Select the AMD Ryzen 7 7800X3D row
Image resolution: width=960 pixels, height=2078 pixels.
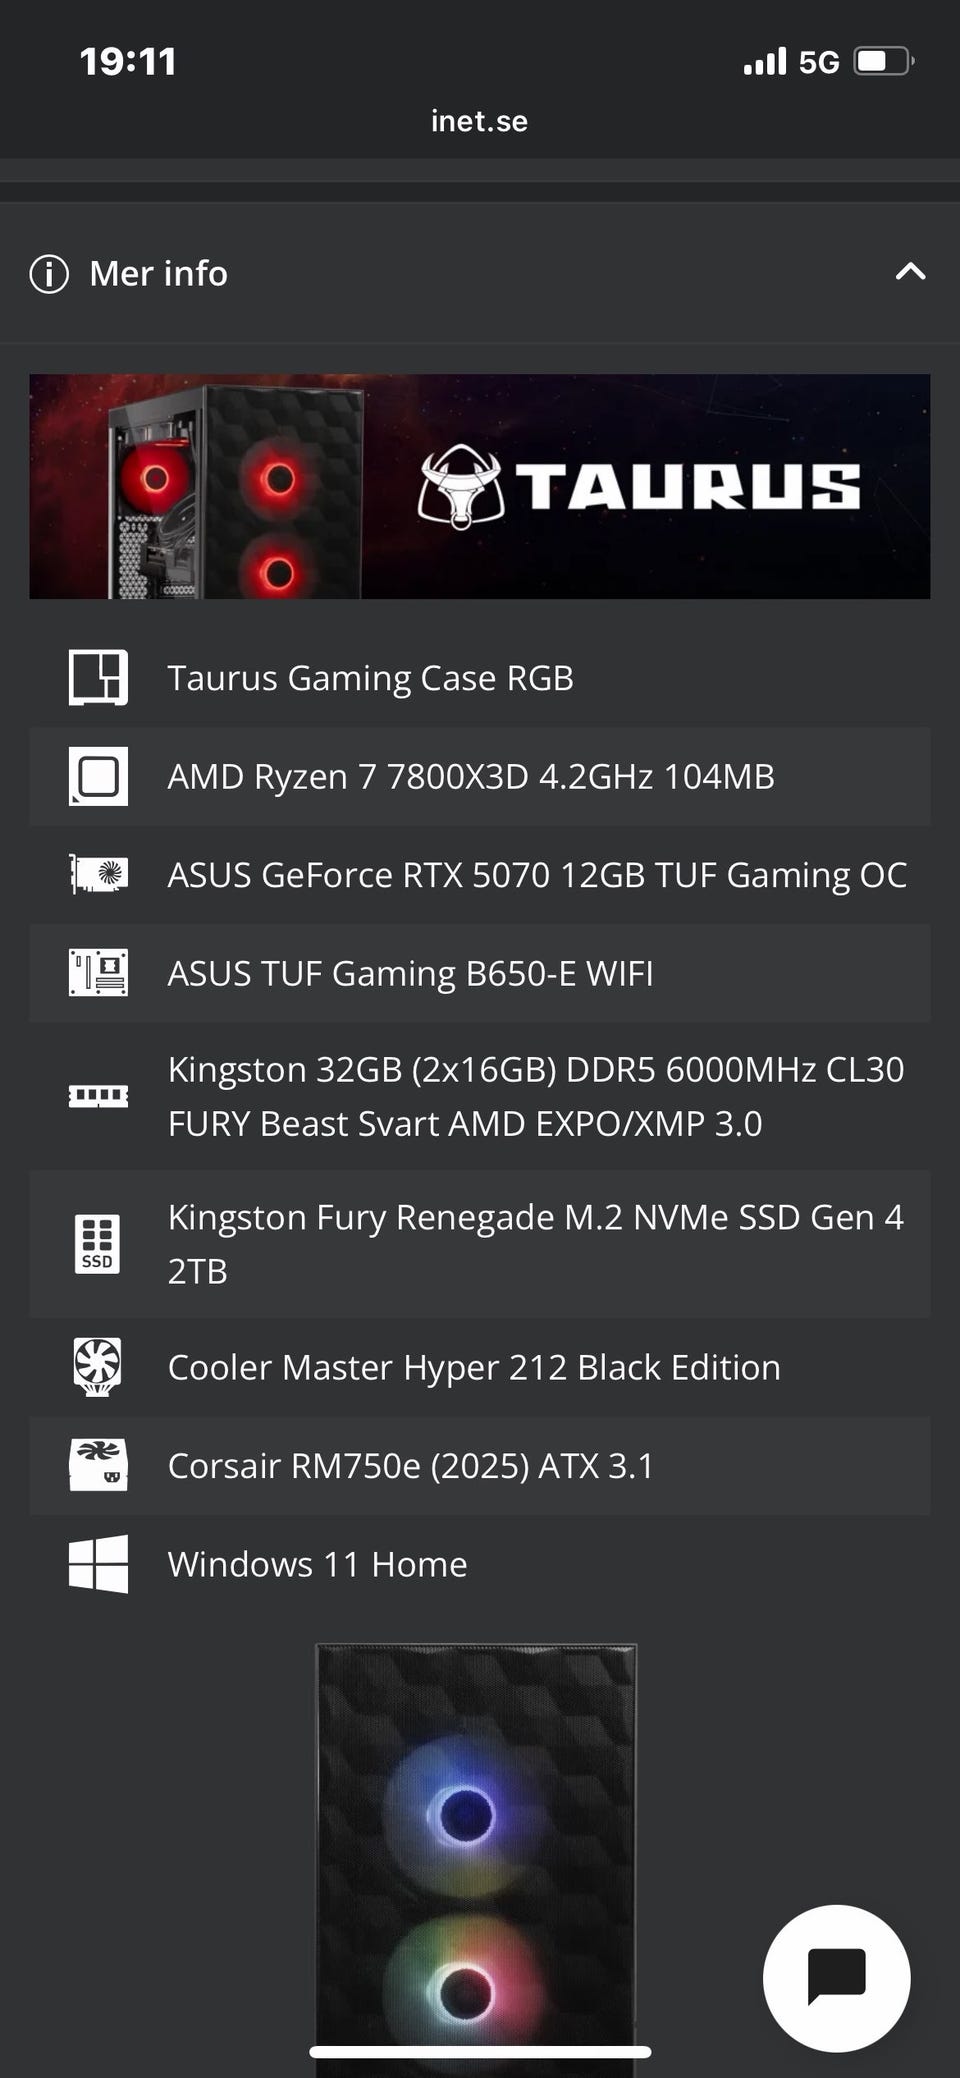tap(470, 777)
